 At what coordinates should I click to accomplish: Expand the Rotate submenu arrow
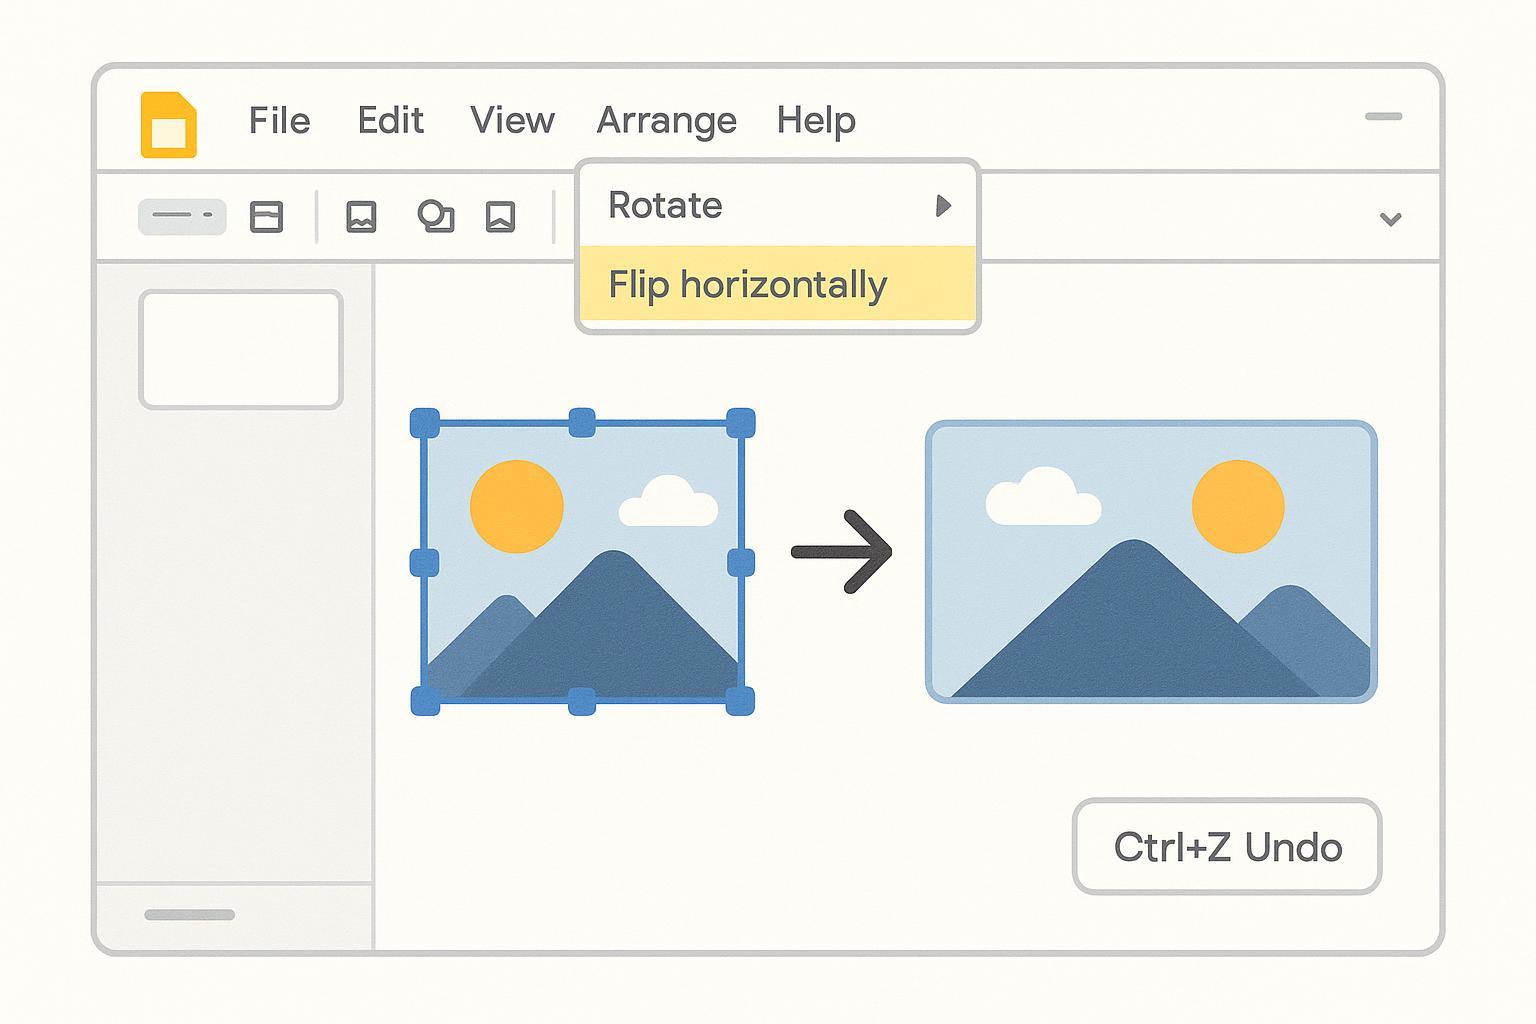pyautogui.click(x=943, y=206)
